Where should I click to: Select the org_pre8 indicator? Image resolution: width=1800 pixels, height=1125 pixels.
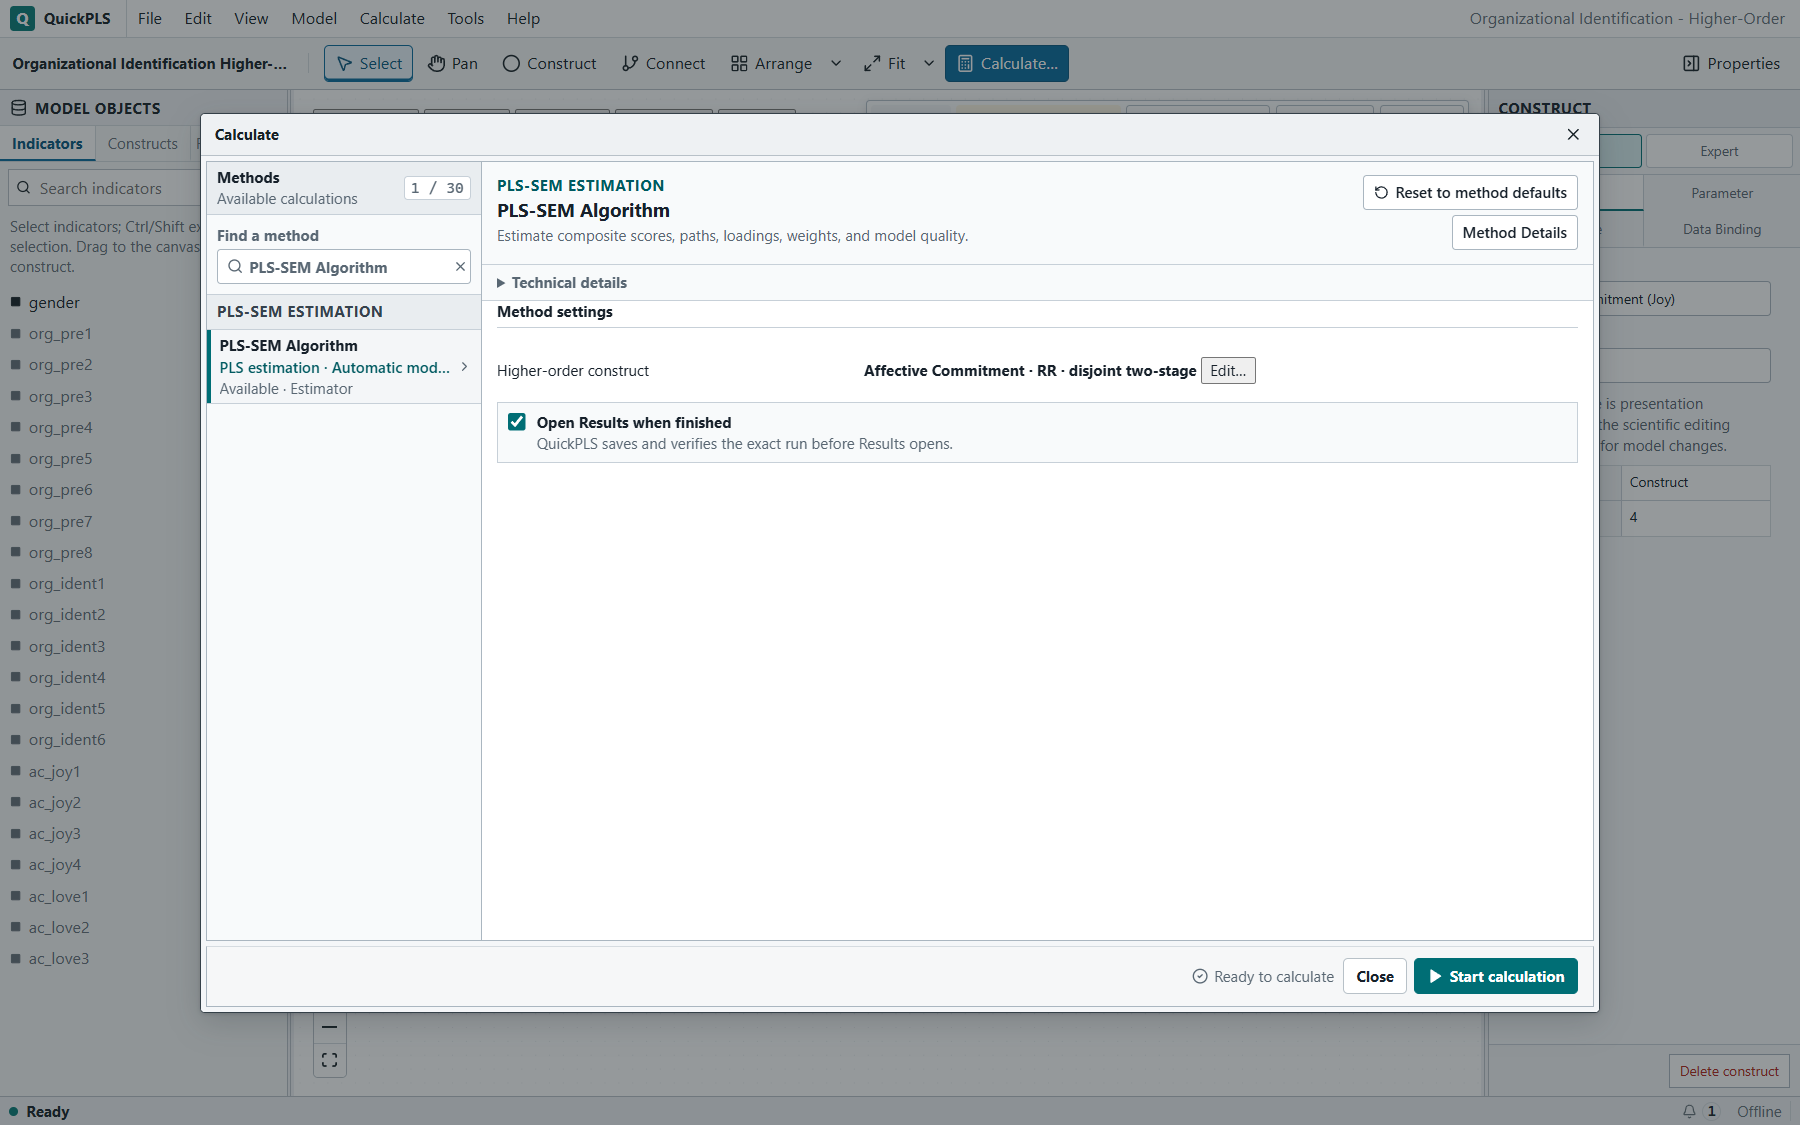pyautogui.click(x=60, y=553)
